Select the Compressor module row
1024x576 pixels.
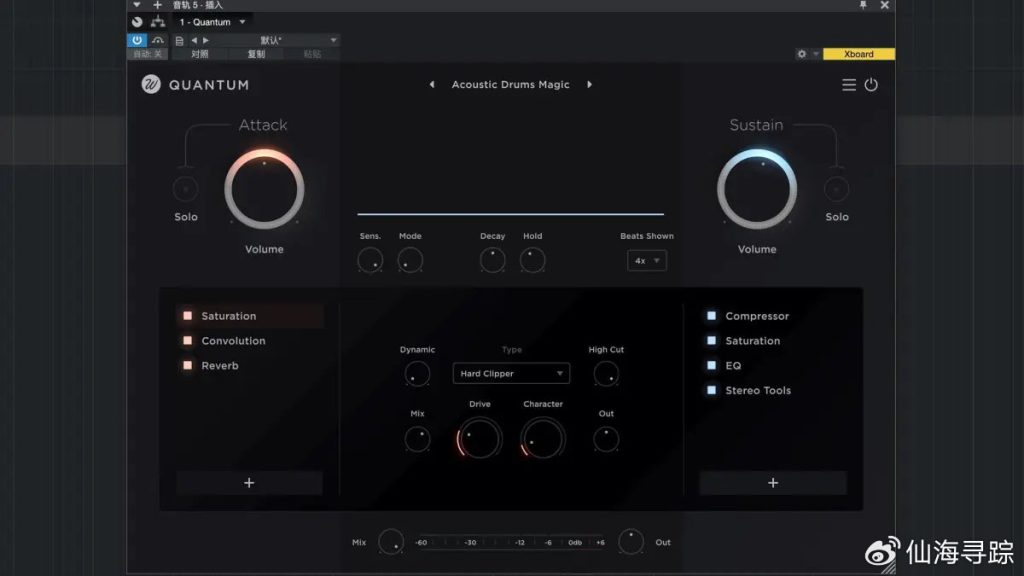click(773, 316)
